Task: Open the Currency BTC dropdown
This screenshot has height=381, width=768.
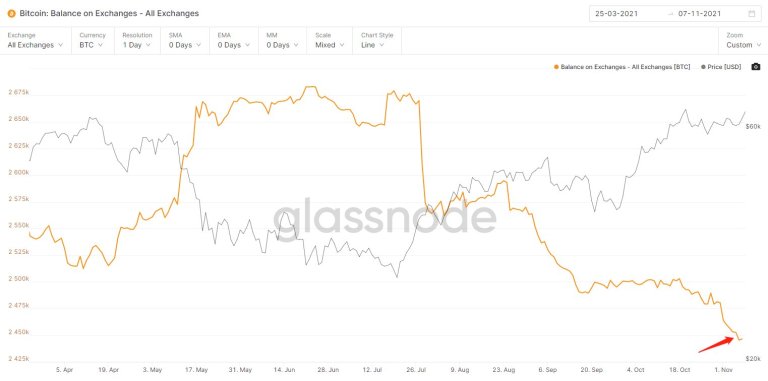Action: pyautogui.click(x=92, y=40)
